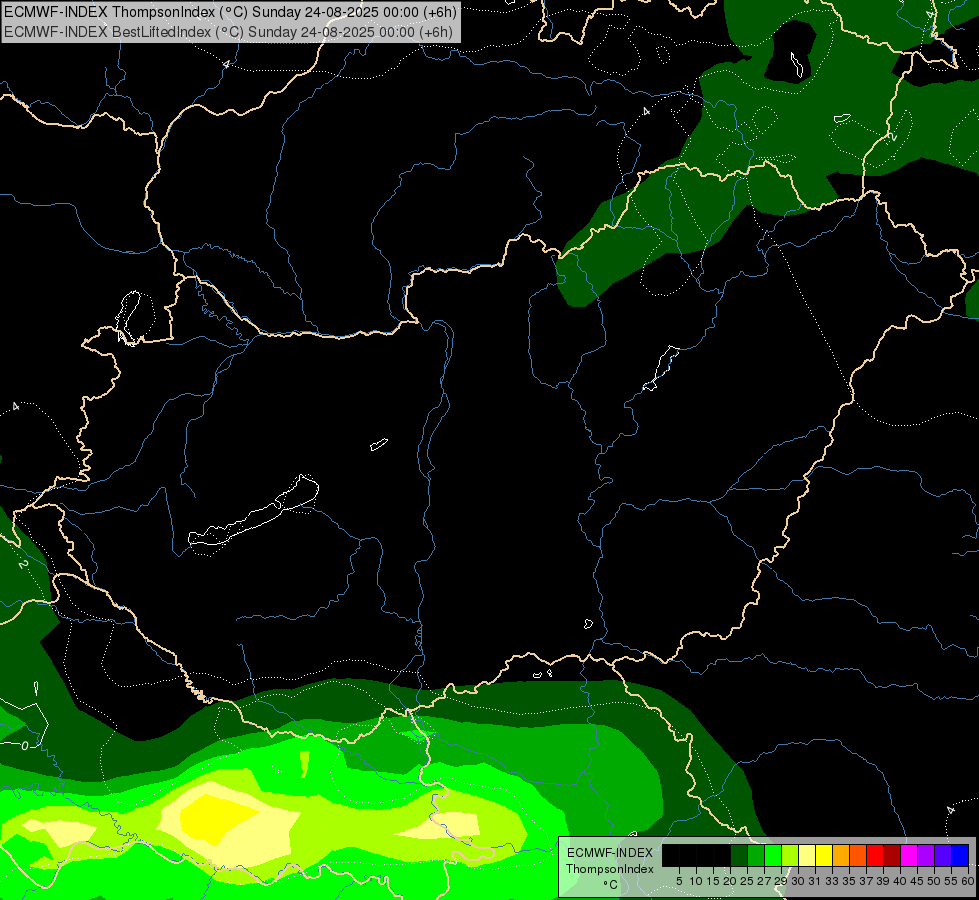Click legend tick value '60'
979x900 pixels.
967,881
